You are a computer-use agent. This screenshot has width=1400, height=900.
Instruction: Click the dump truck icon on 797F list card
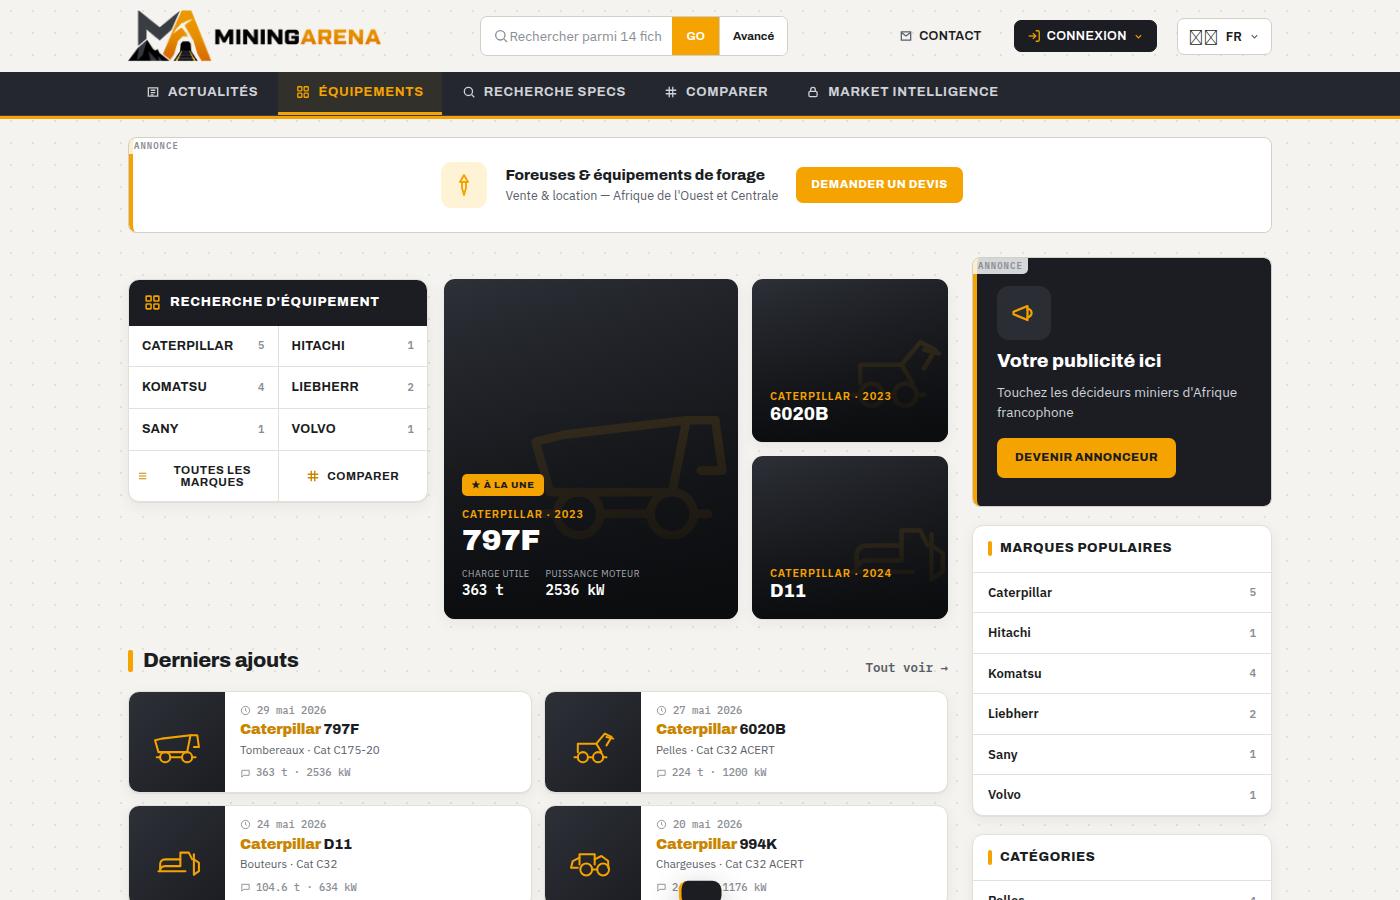click(x=177, y=747)
